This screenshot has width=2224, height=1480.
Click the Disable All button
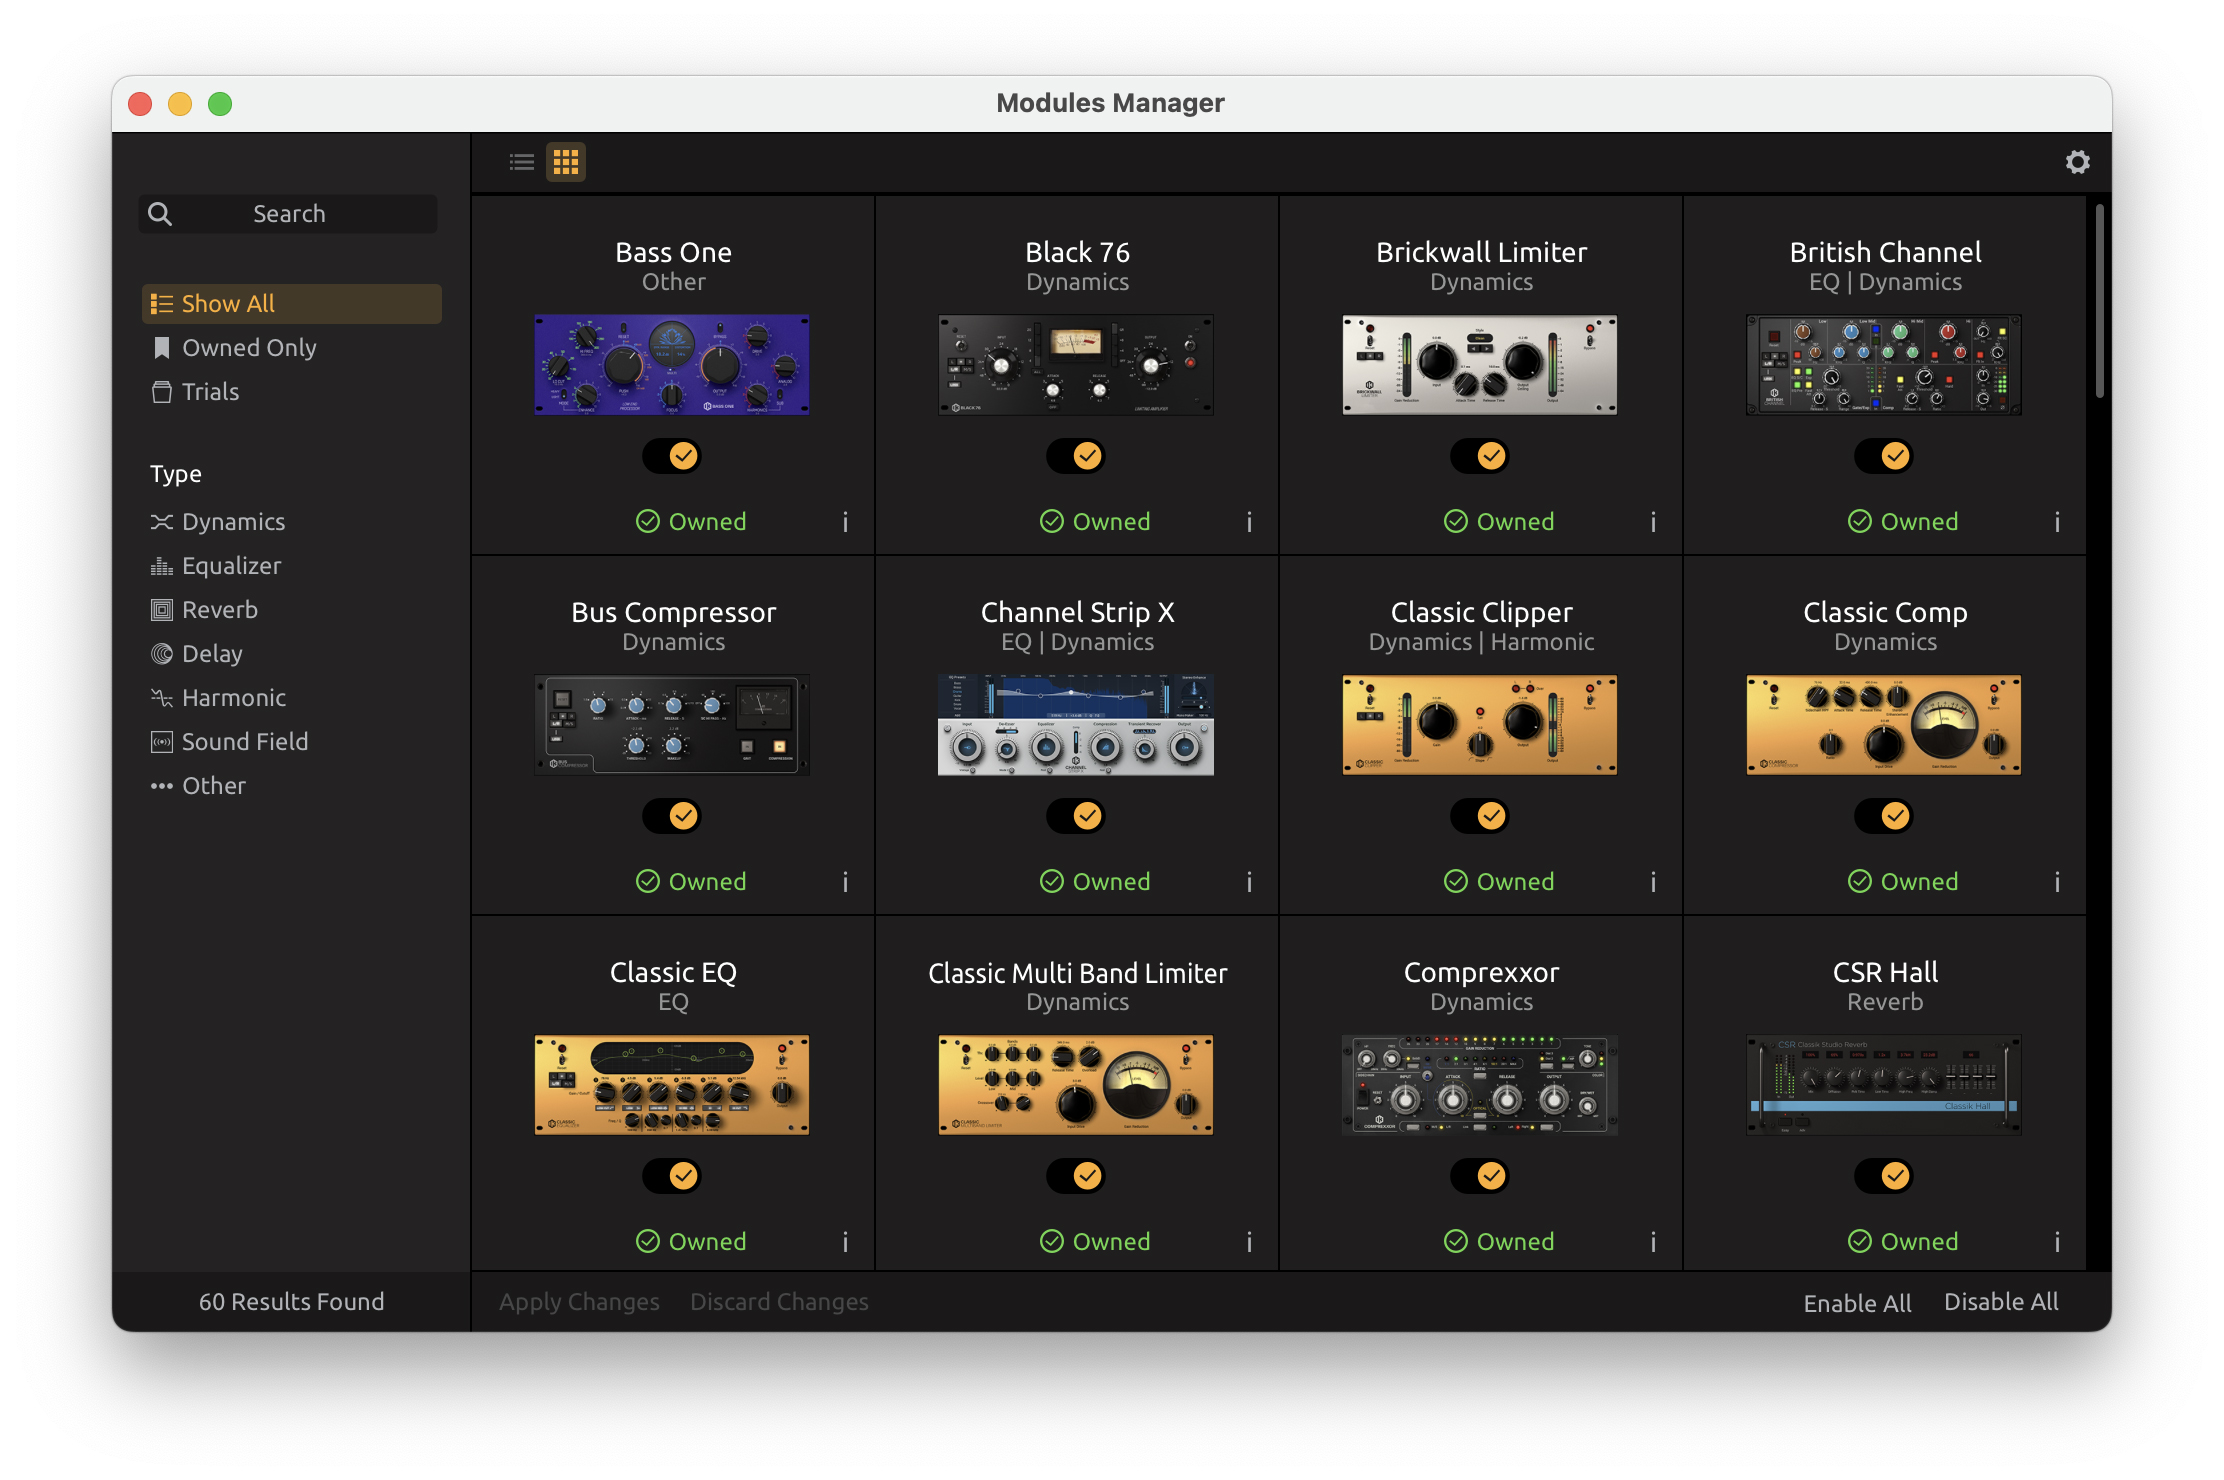2001,1302
